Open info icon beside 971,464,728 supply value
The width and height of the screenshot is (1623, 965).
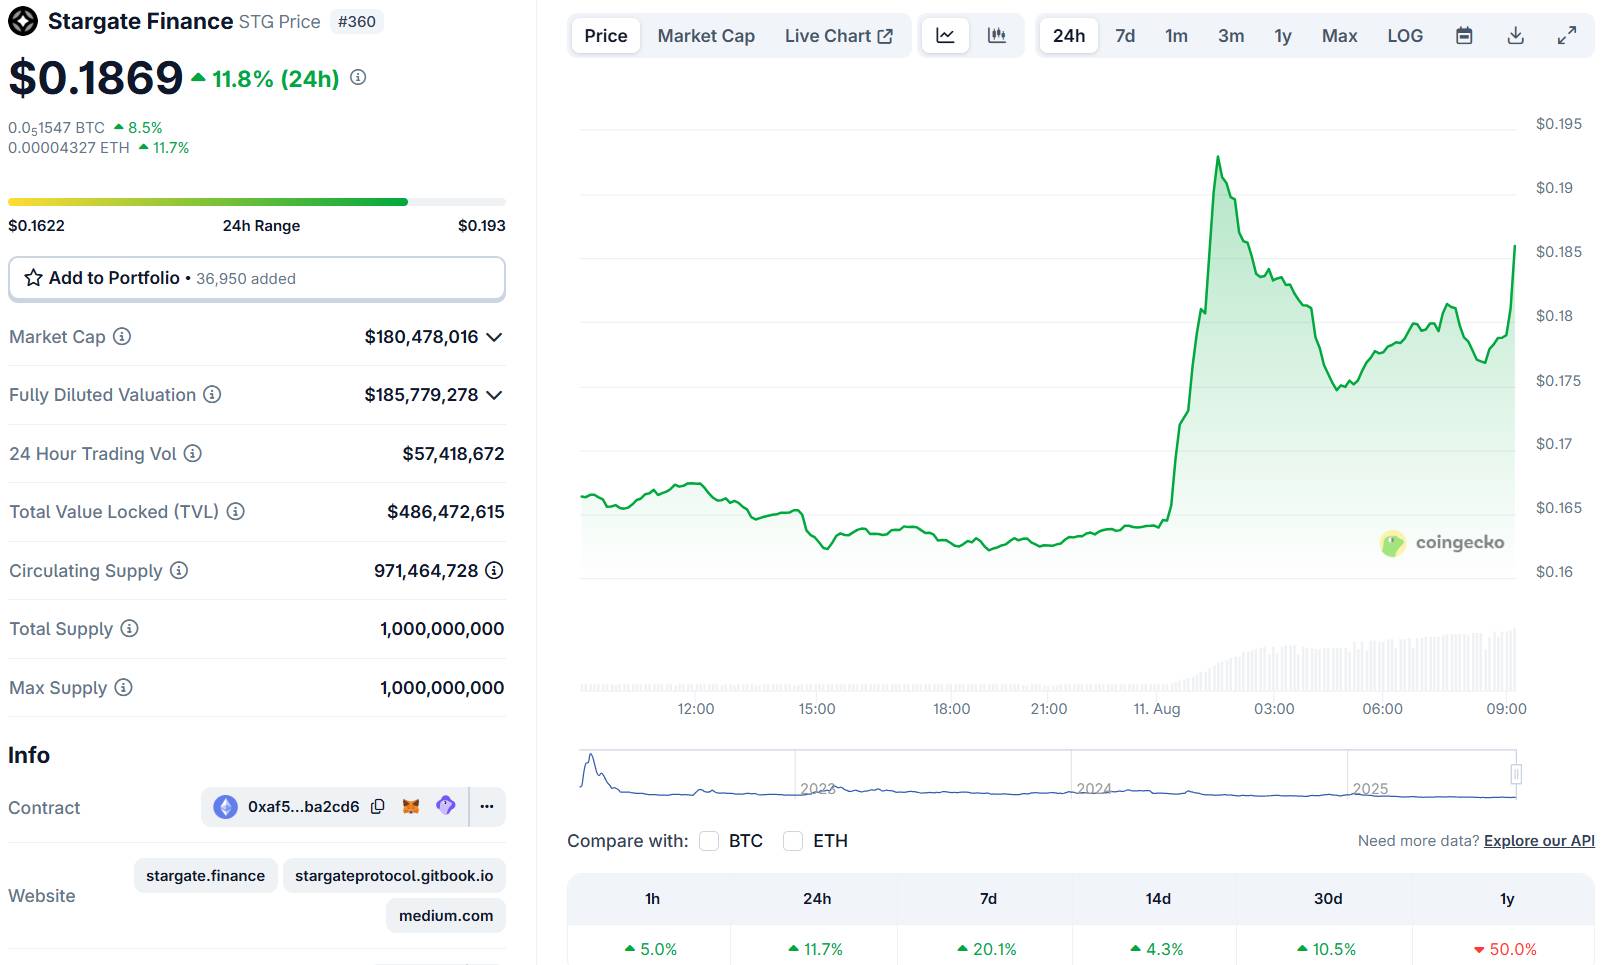click(x=494, y=571)
